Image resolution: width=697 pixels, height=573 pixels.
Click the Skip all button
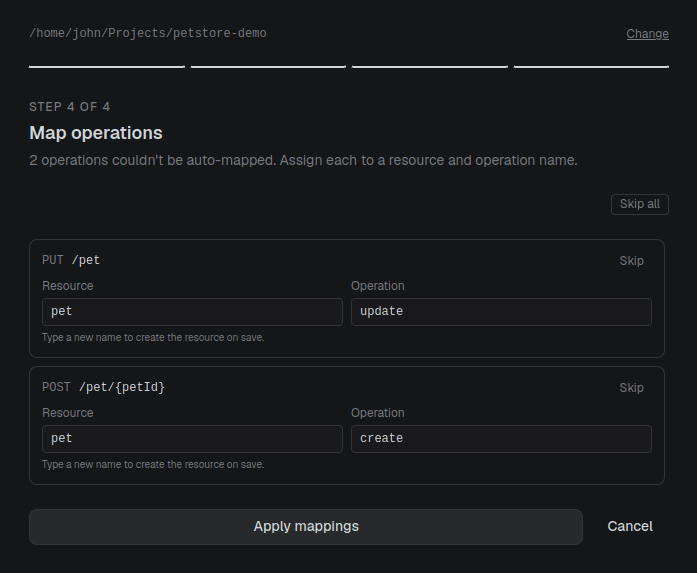tap(640, 204)
